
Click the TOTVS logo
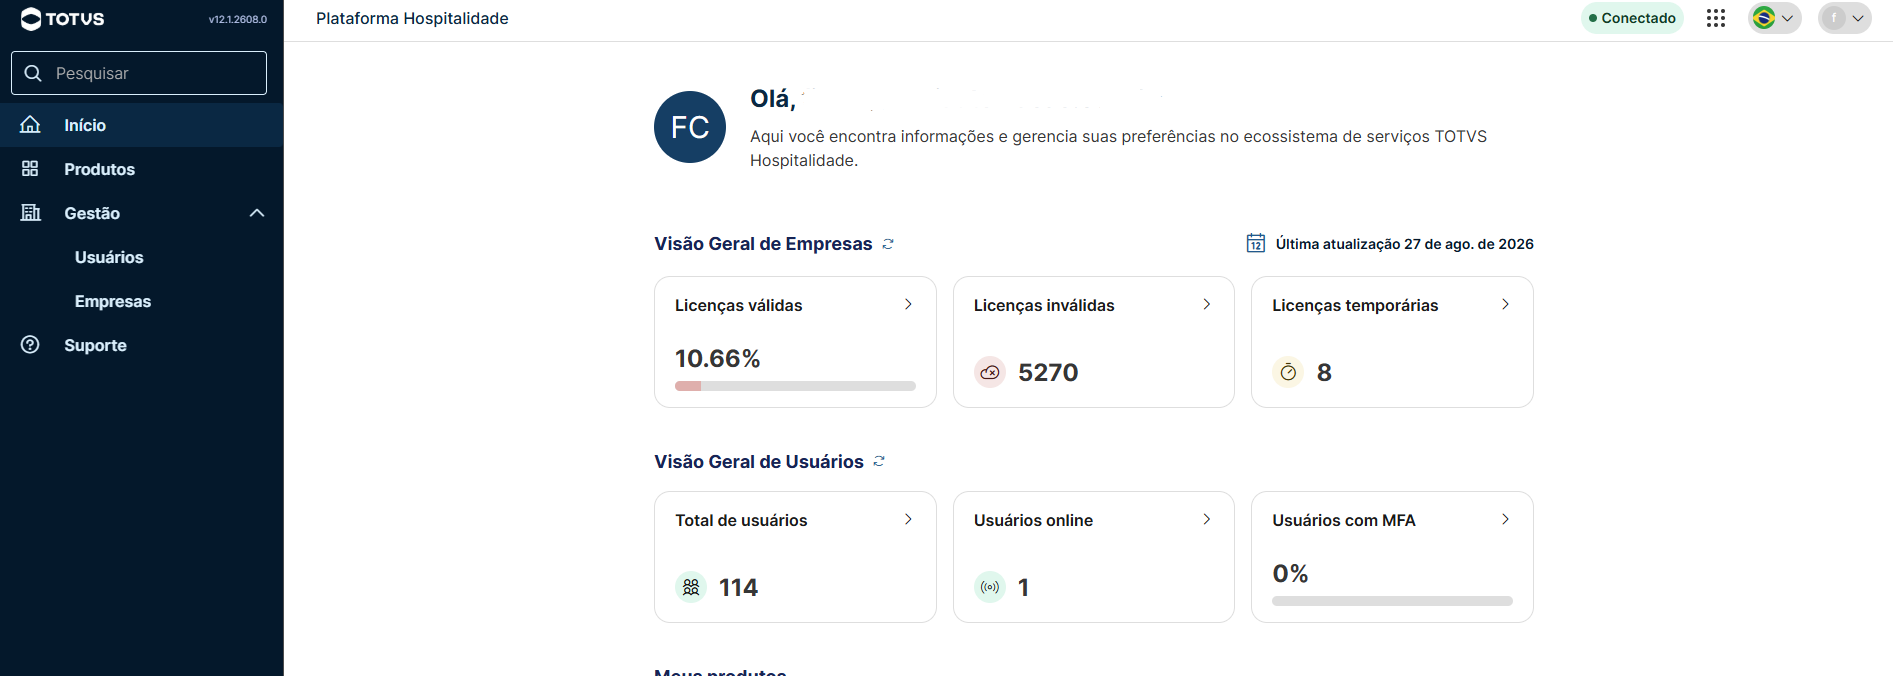tap(62, 19)
